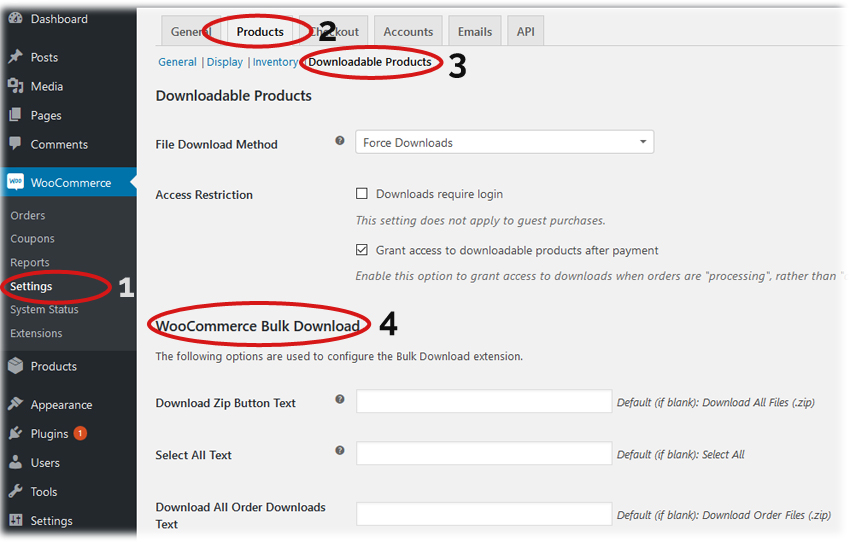Viewport: 850px width, 542px height.
Task: Uncheck Grant access to downloadable products after payment
Action: pos(362,250)
